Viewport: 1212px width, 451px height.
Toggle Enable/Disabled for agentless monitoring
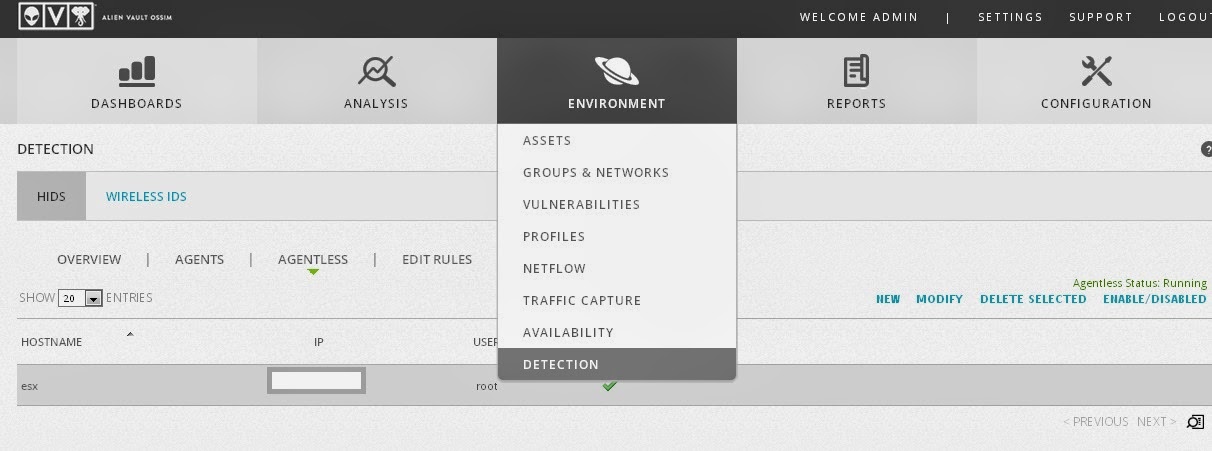coord(1154,299)
